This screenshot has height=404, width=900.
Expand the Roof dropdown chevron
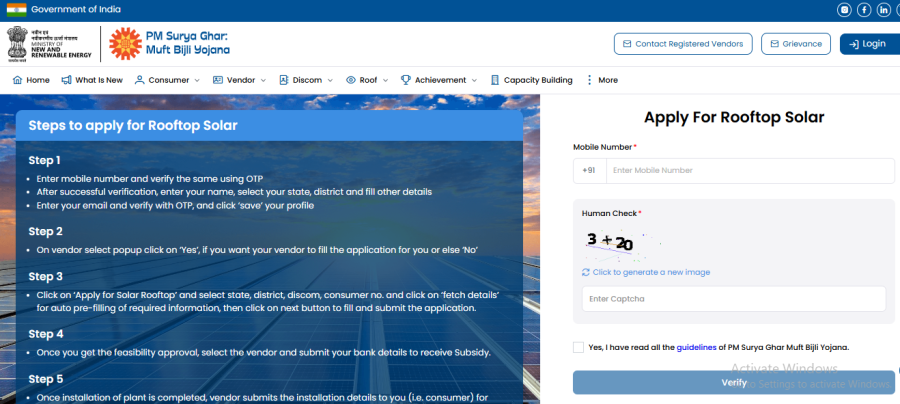385,80
